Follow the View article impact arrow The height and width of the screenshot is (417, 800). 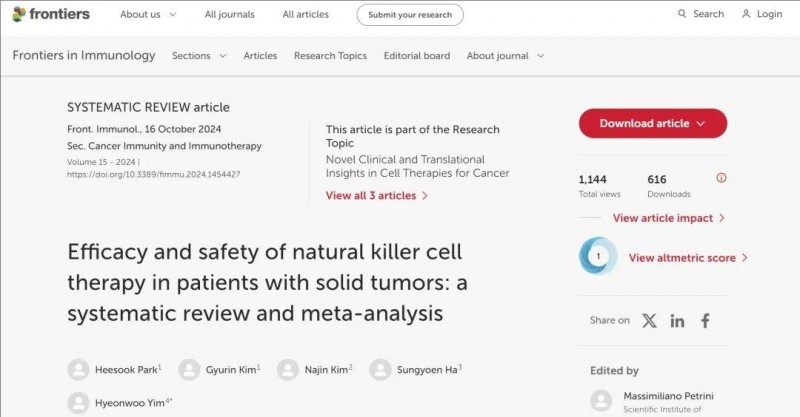(x=721, y=218)
